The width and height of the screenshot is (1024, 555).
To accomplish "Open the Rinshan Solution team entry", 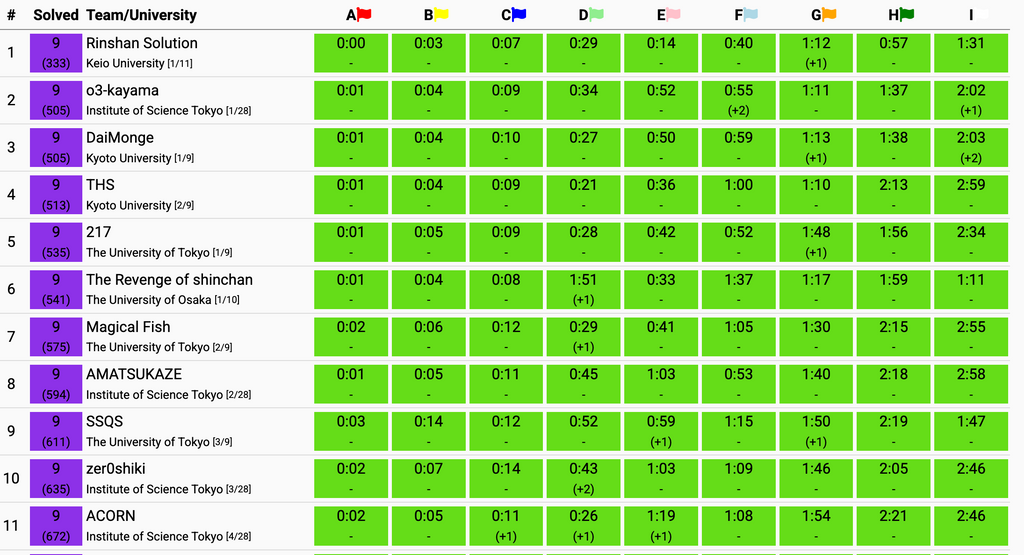I will [x=142, y=43].
